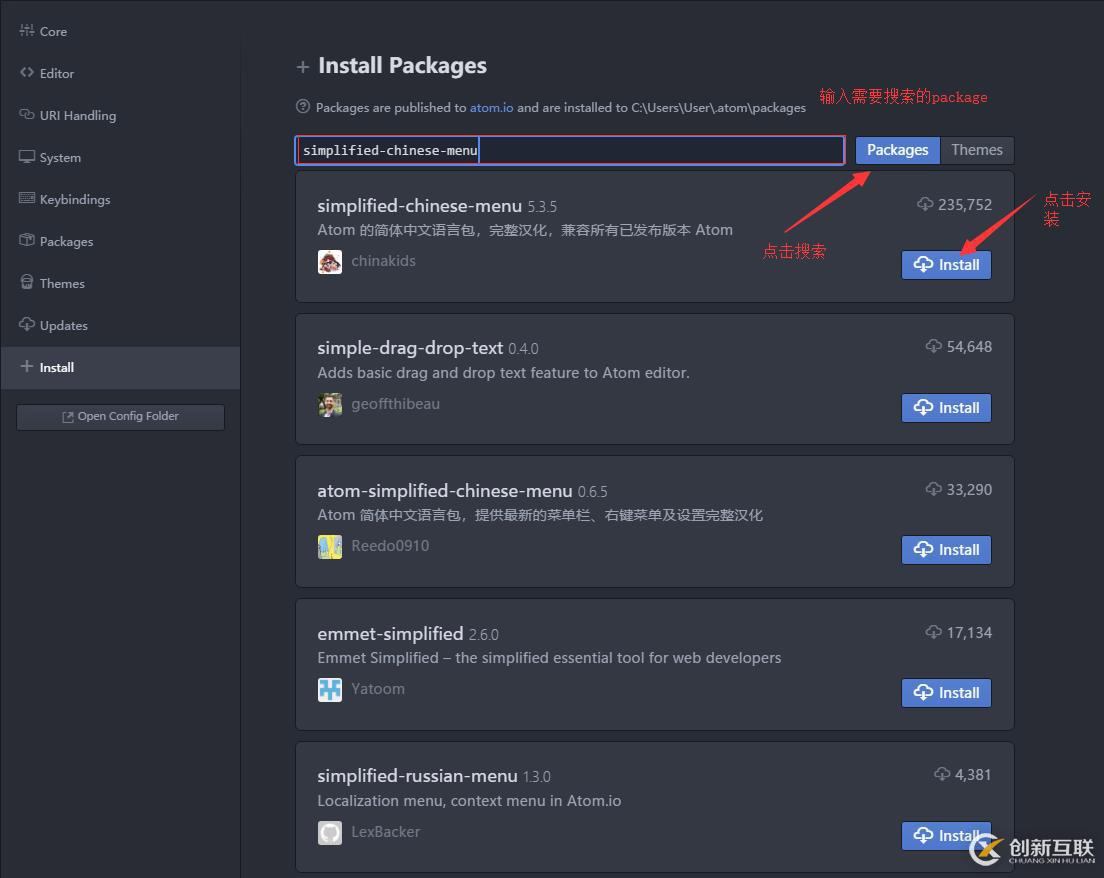1104x878 pixels.
Task: Open the simple-drag-drop-text package title
Action: click(x=410, y=348)
